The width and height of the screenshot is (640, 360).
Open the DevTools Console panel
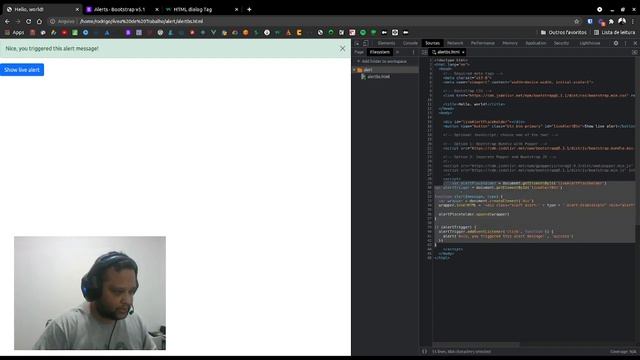click(x=410, y=43)
